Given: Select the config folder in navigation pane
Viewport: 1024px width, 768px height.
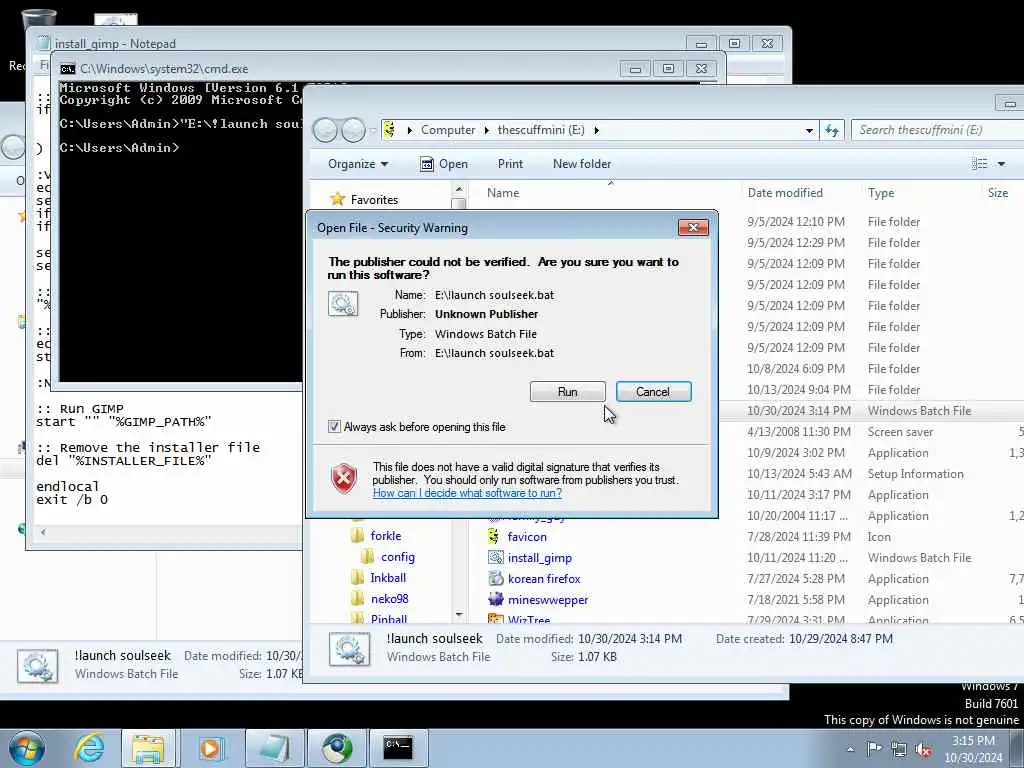Looking at the screenshot, I should click(398, 557).
